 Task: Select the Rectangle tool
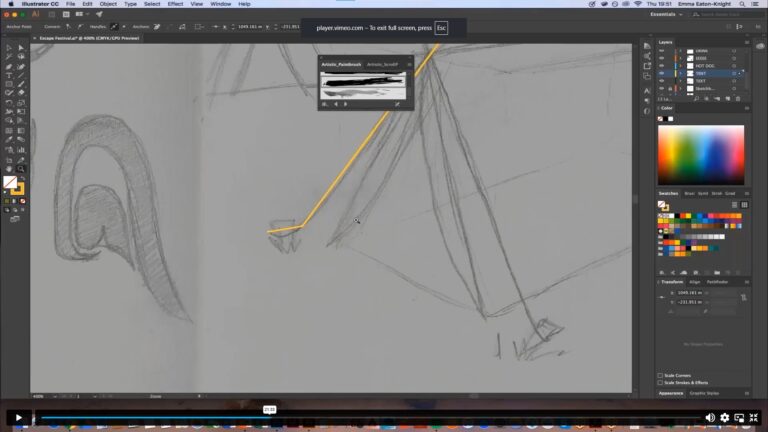click(9, 84)
